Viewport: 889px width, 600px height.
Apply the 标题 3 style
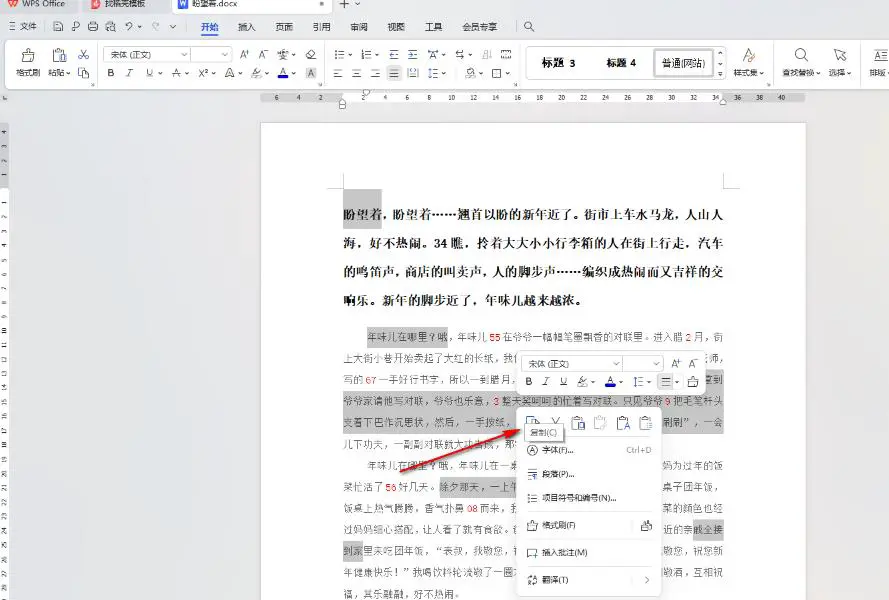tap(558, 63)
